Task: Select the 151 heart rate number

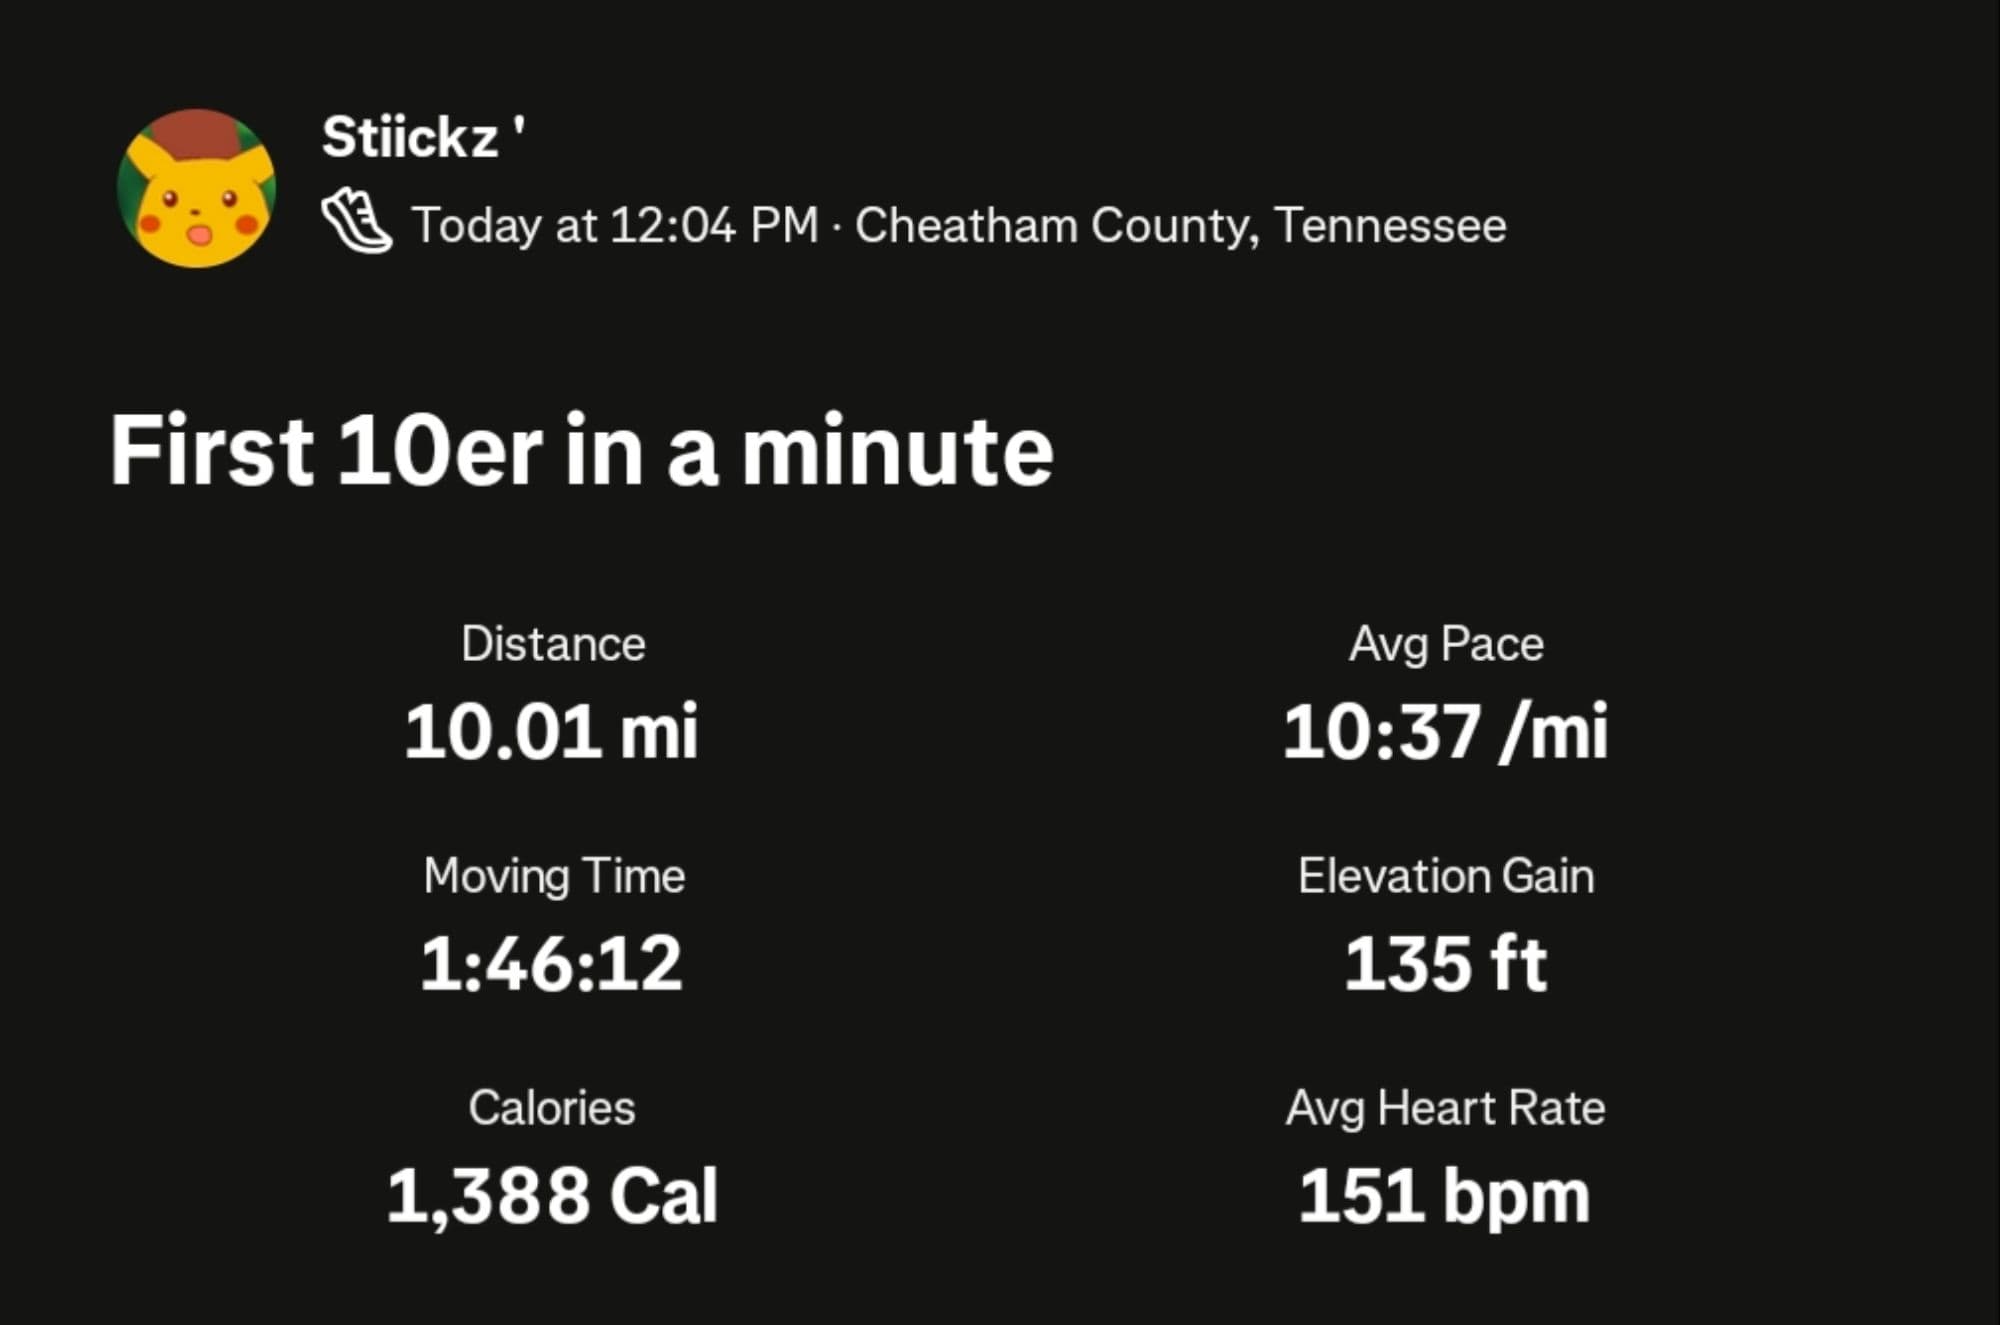Action: 1359,1196
